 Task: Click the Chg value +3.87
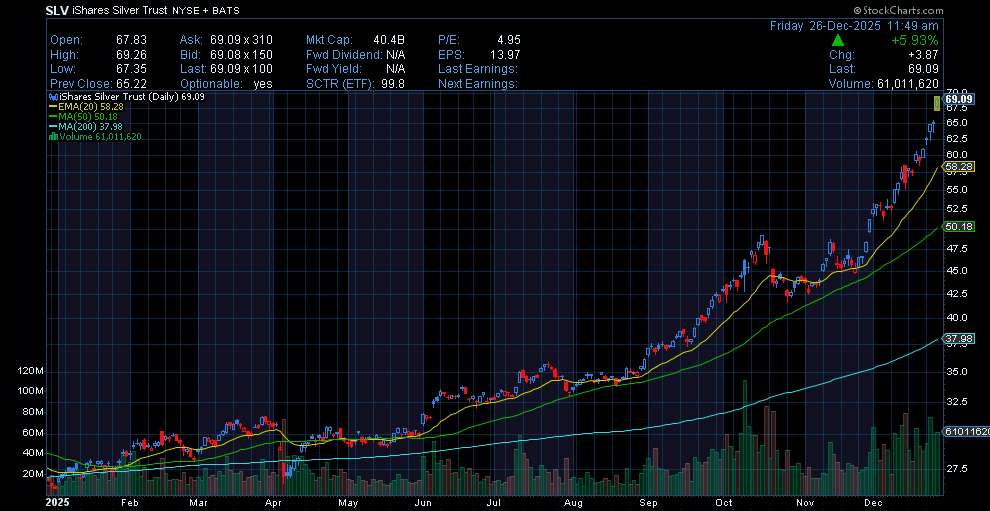click(922, 55)
